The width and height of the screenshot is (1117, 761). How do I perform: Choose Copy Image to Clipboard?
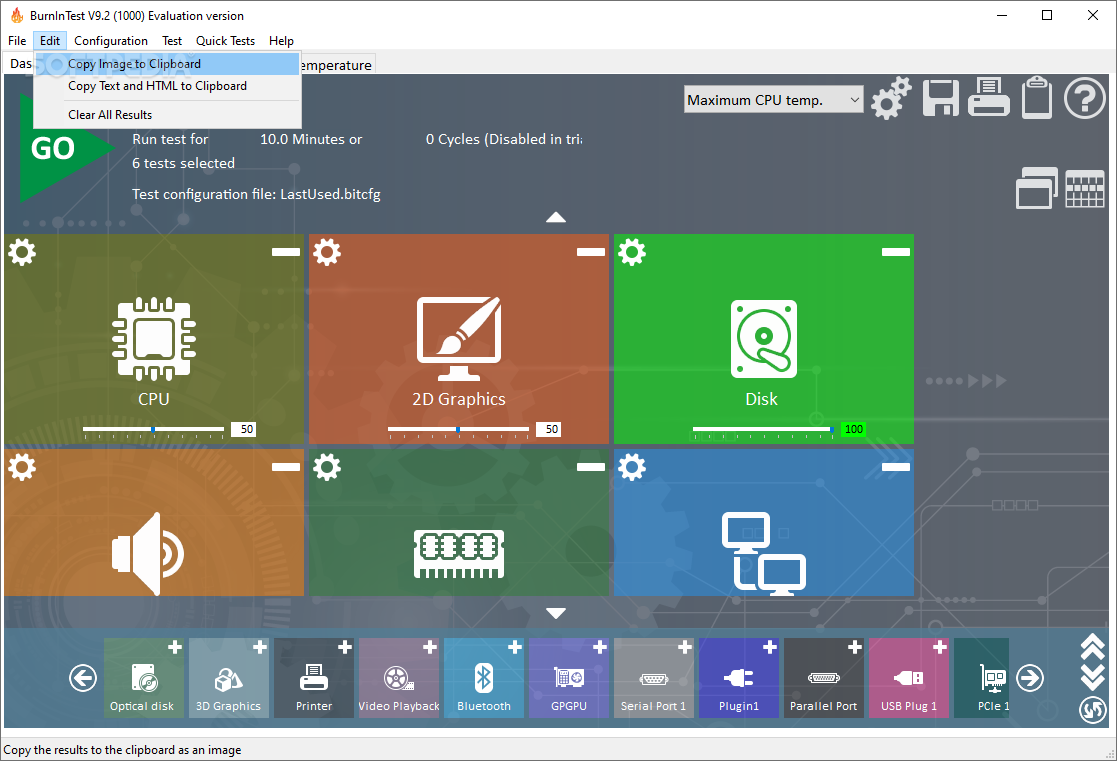point(167,64)
